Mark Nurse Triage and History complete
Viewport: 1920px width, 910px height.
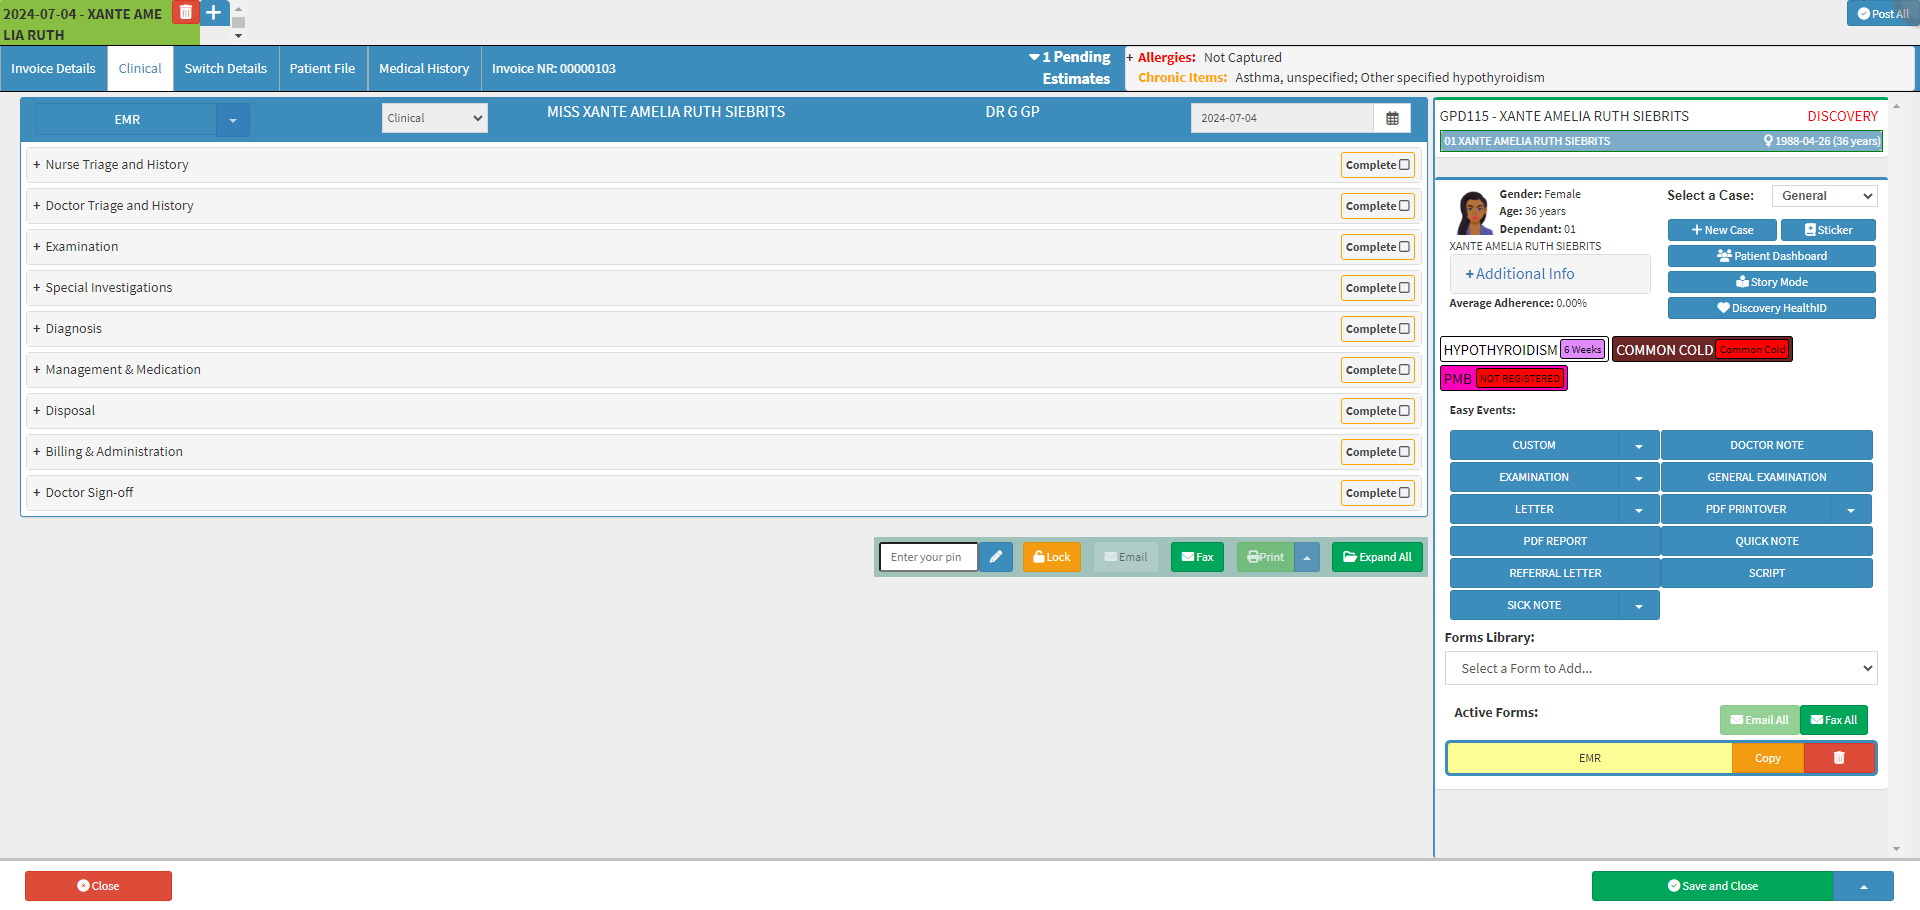(1377, 165)
